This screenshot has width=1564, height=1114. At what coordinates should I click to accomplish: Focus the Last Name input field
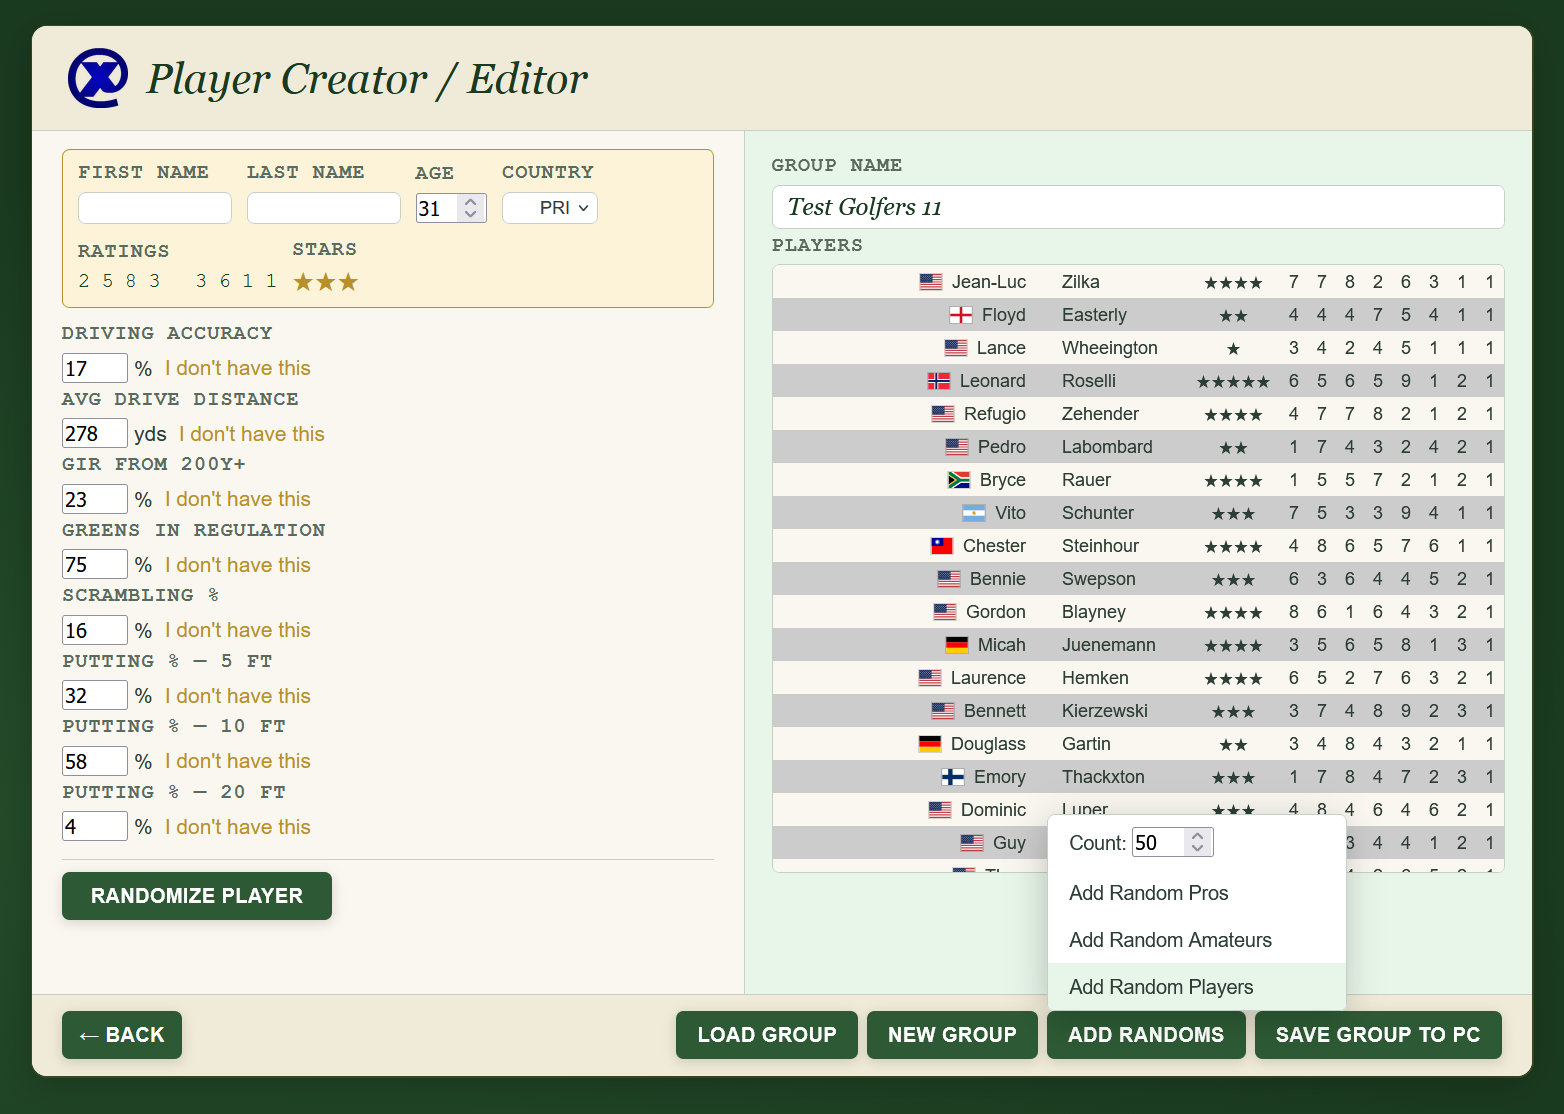(324, 208)
